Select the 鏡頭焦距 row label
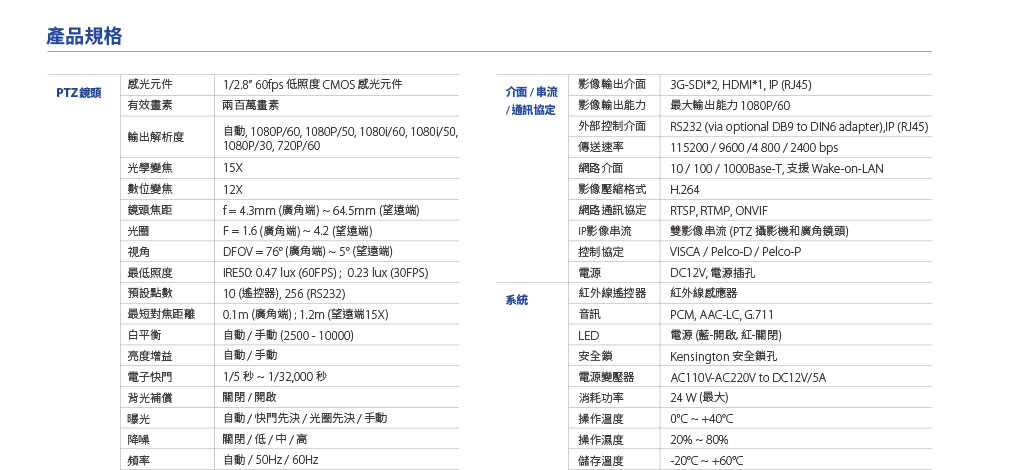Image resolution: width=1024 pixels, height=470 pixels. pyautogui.click(x=151, y=210)
